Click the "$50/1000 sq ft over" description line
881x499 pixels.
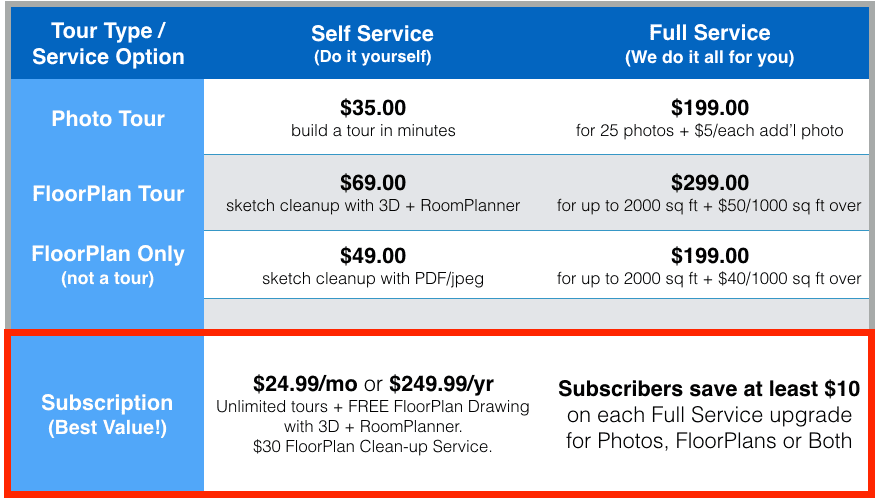(710, 206)
